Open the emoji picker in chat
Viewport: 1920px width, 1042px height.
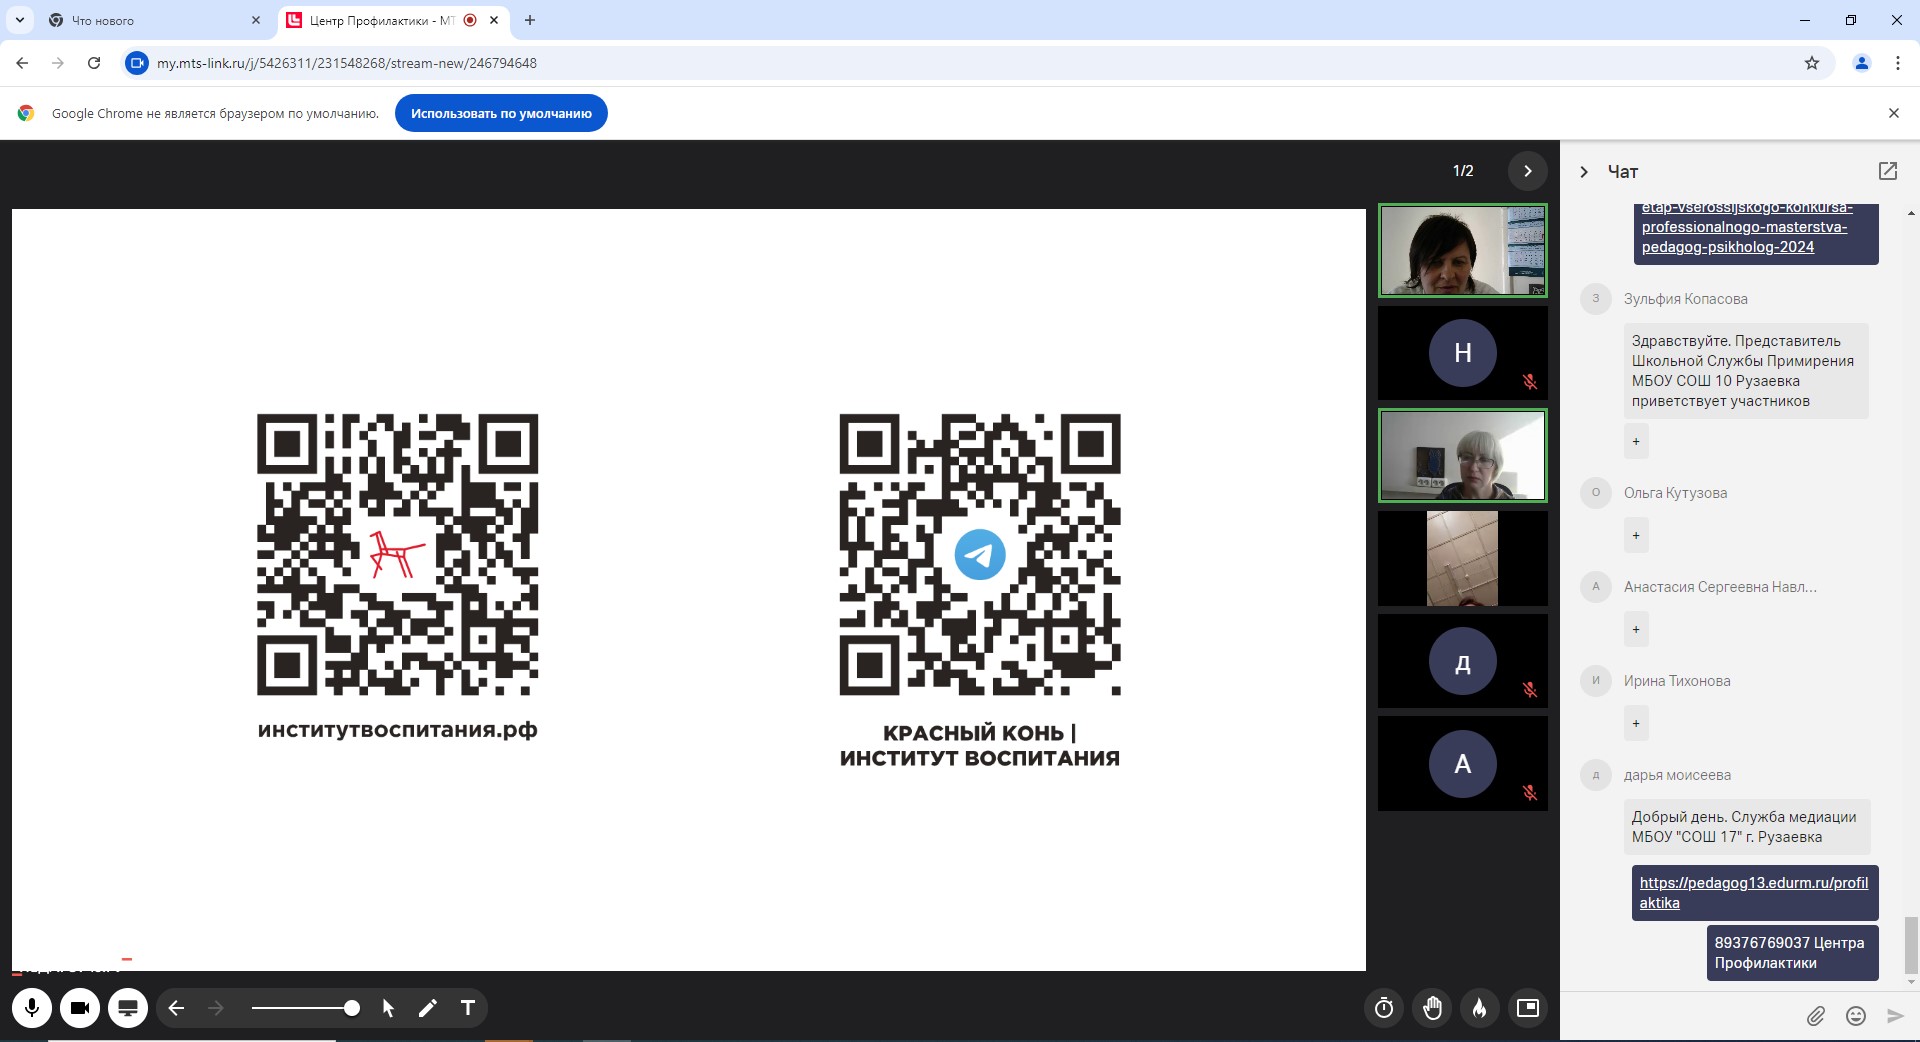[1856, 1016]
